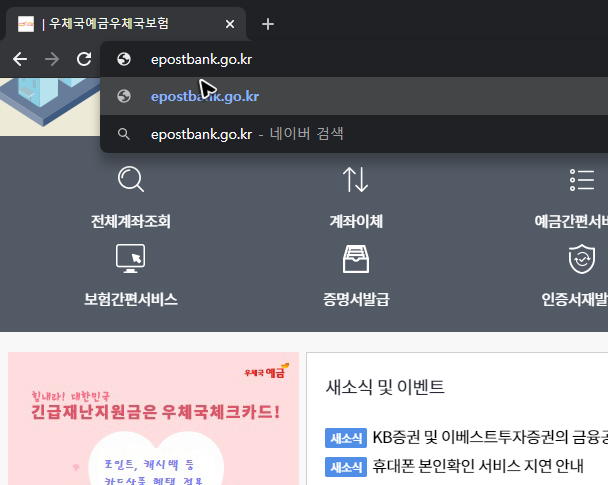608x485 pixels.
Task: Click the 전체계좌조회 label
Action: [131, 221]
